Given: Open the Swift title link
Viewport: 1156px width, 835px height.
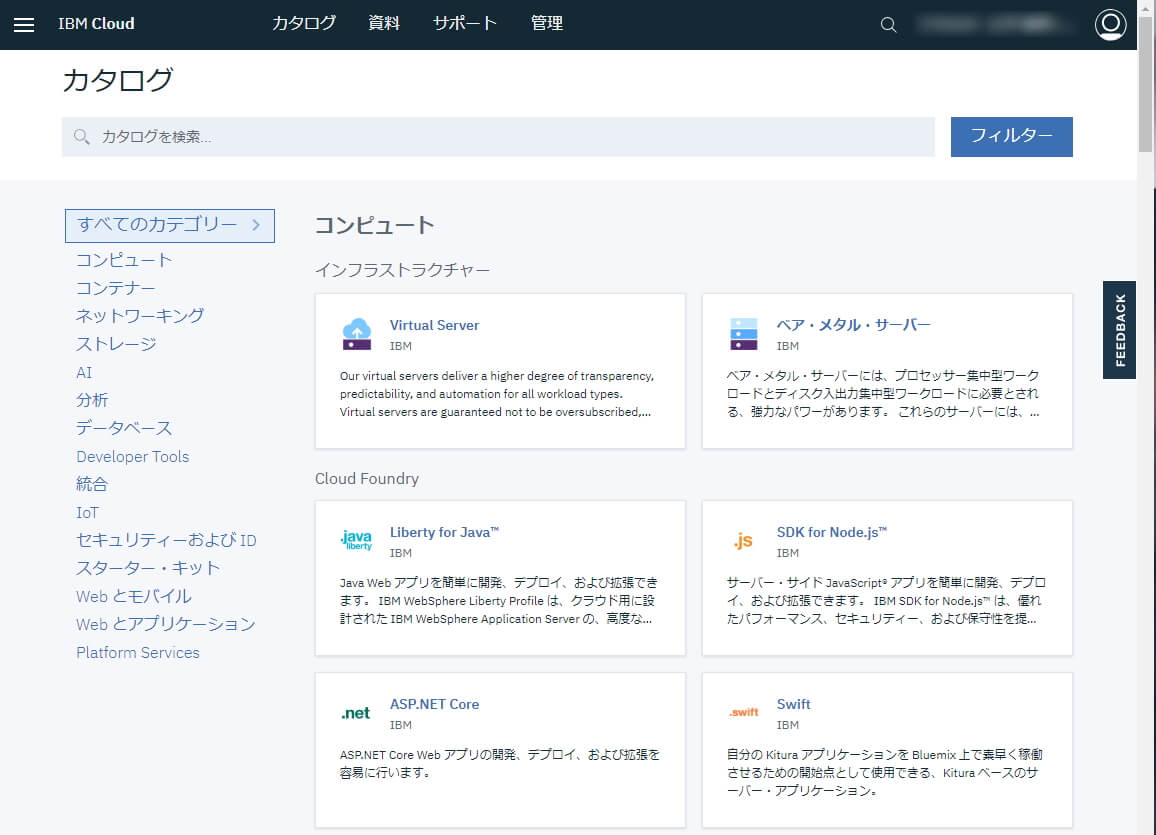Looking at the screenshot, I should [793, 704].
